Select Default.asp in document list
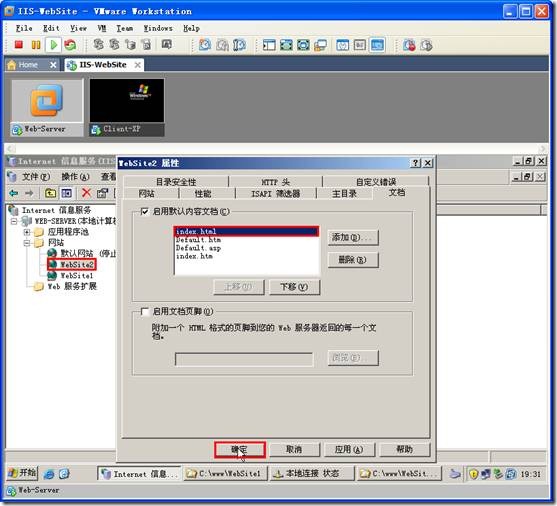 pos(198,248)
